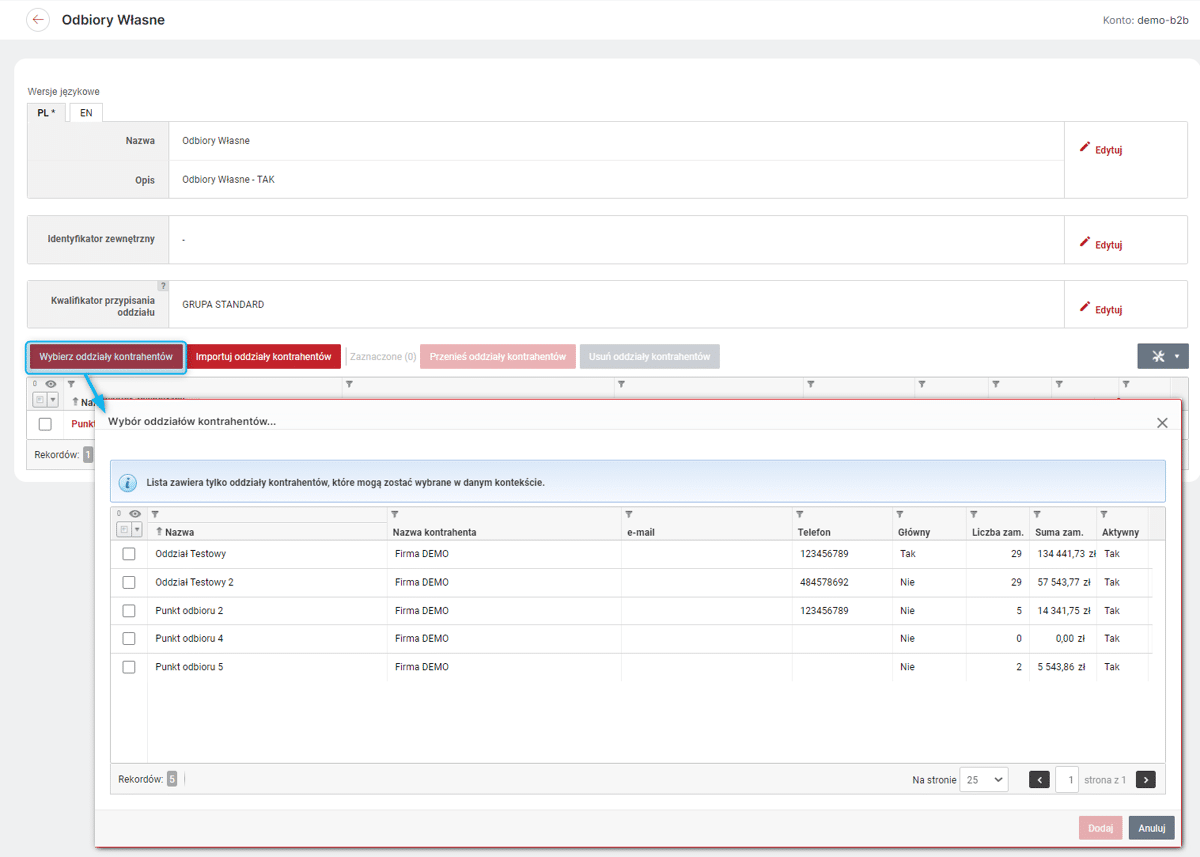The image size is (1200, 857).
Task: Click the page number input field
Action: (x=1067, y=780)
